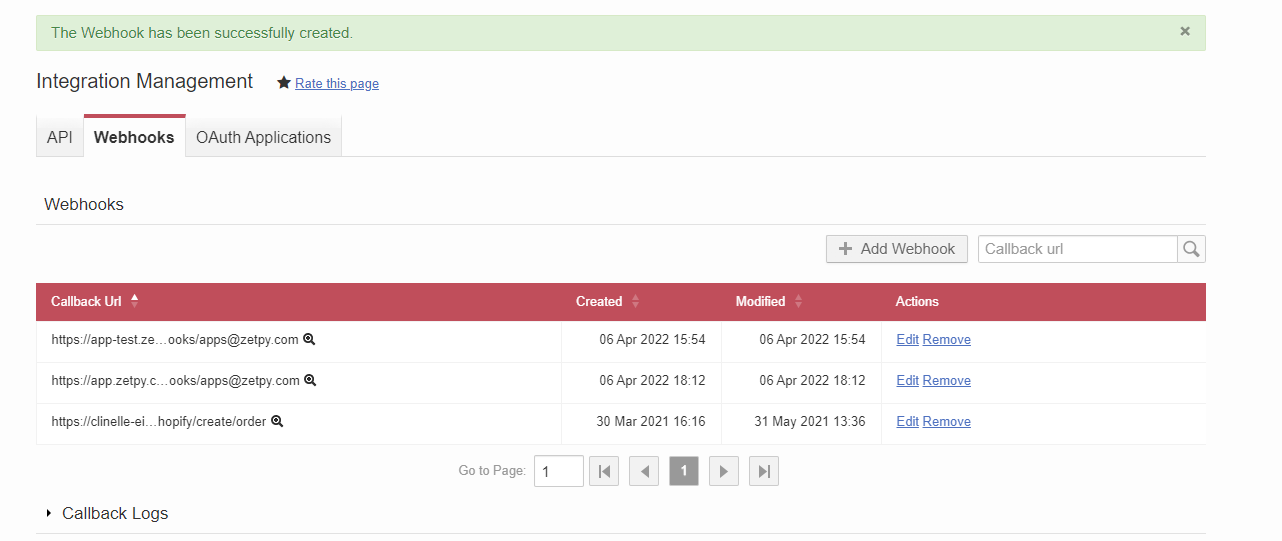Go to the last page
This screenshot has height=541, width=1282.
point(764,471)
